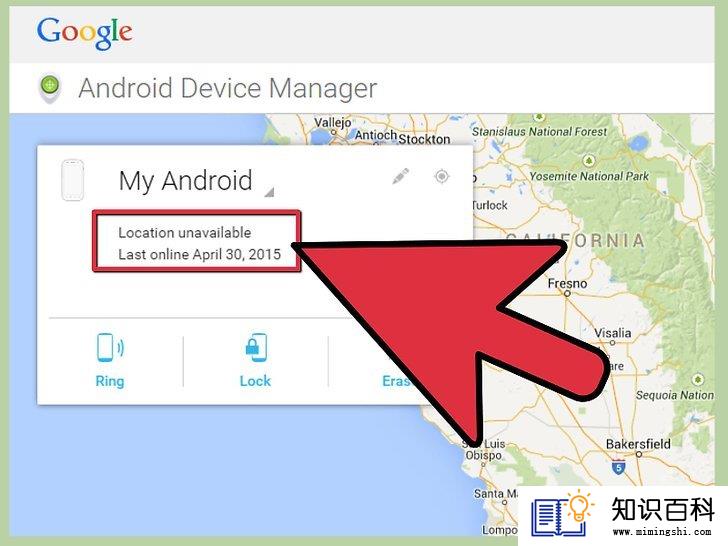The width and height of the screenshot is (728, 546).
Task: Select the Lock button label
Action: pos(255,381)
